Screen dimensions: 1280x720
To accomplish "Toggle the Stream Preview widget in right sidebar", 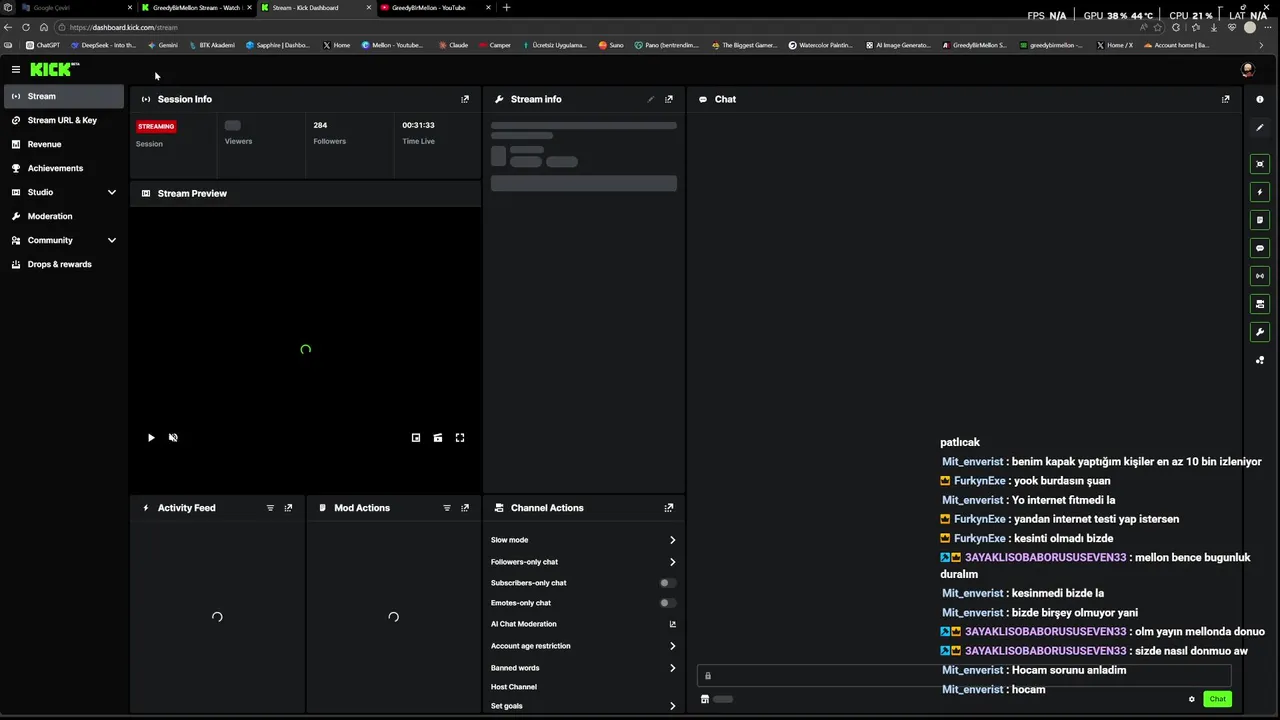I will pos(1260,164).
